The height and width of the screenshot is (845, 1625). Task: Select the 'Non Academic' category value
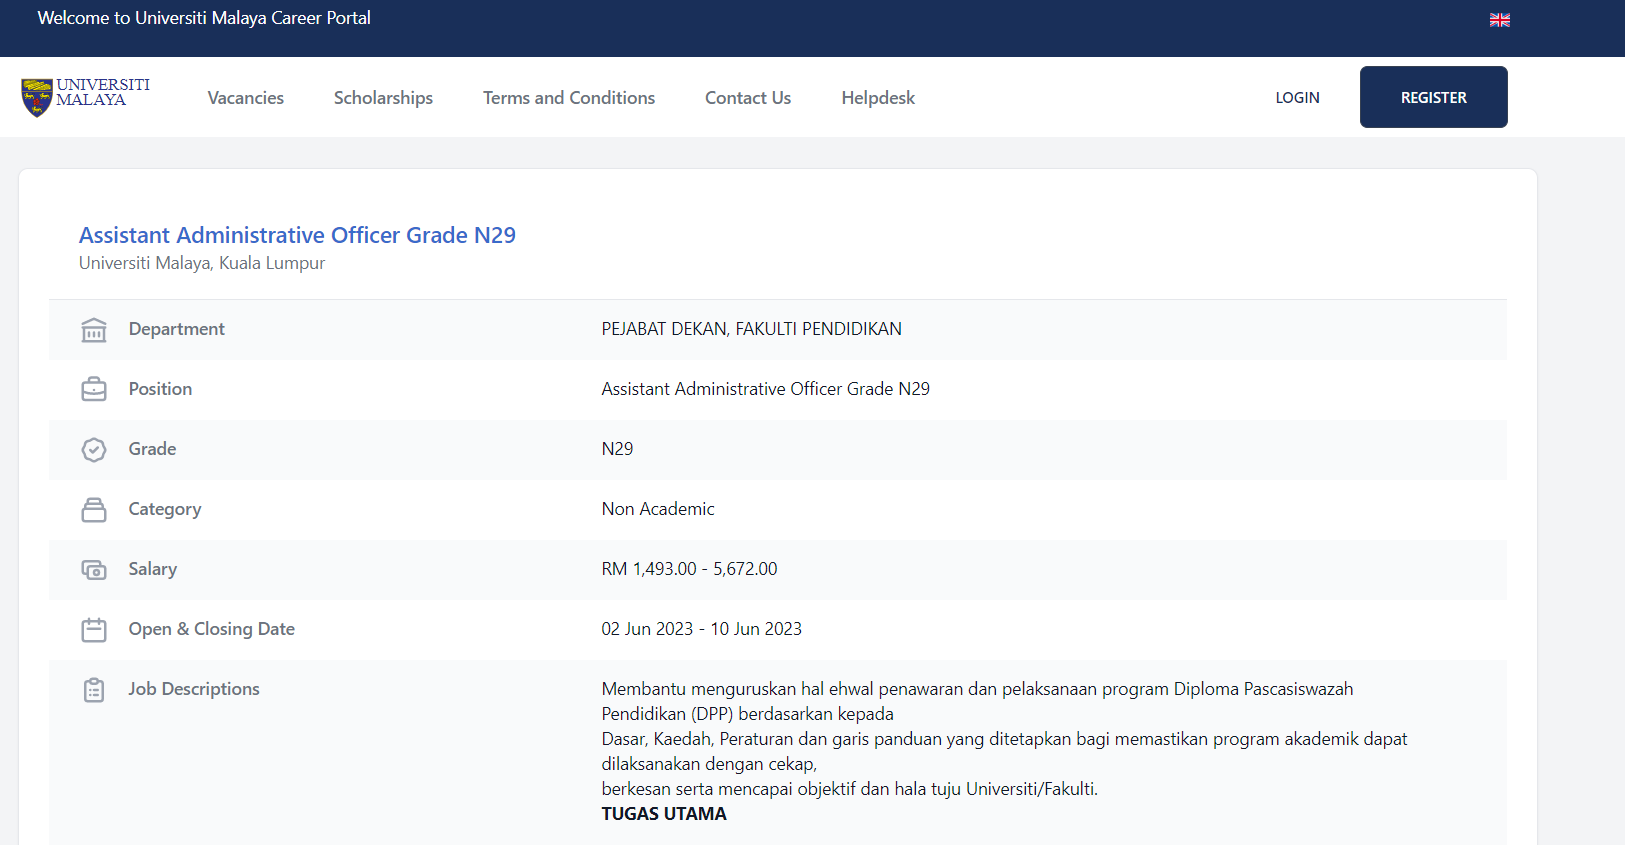pyautogui.click(x=658, y=509)
